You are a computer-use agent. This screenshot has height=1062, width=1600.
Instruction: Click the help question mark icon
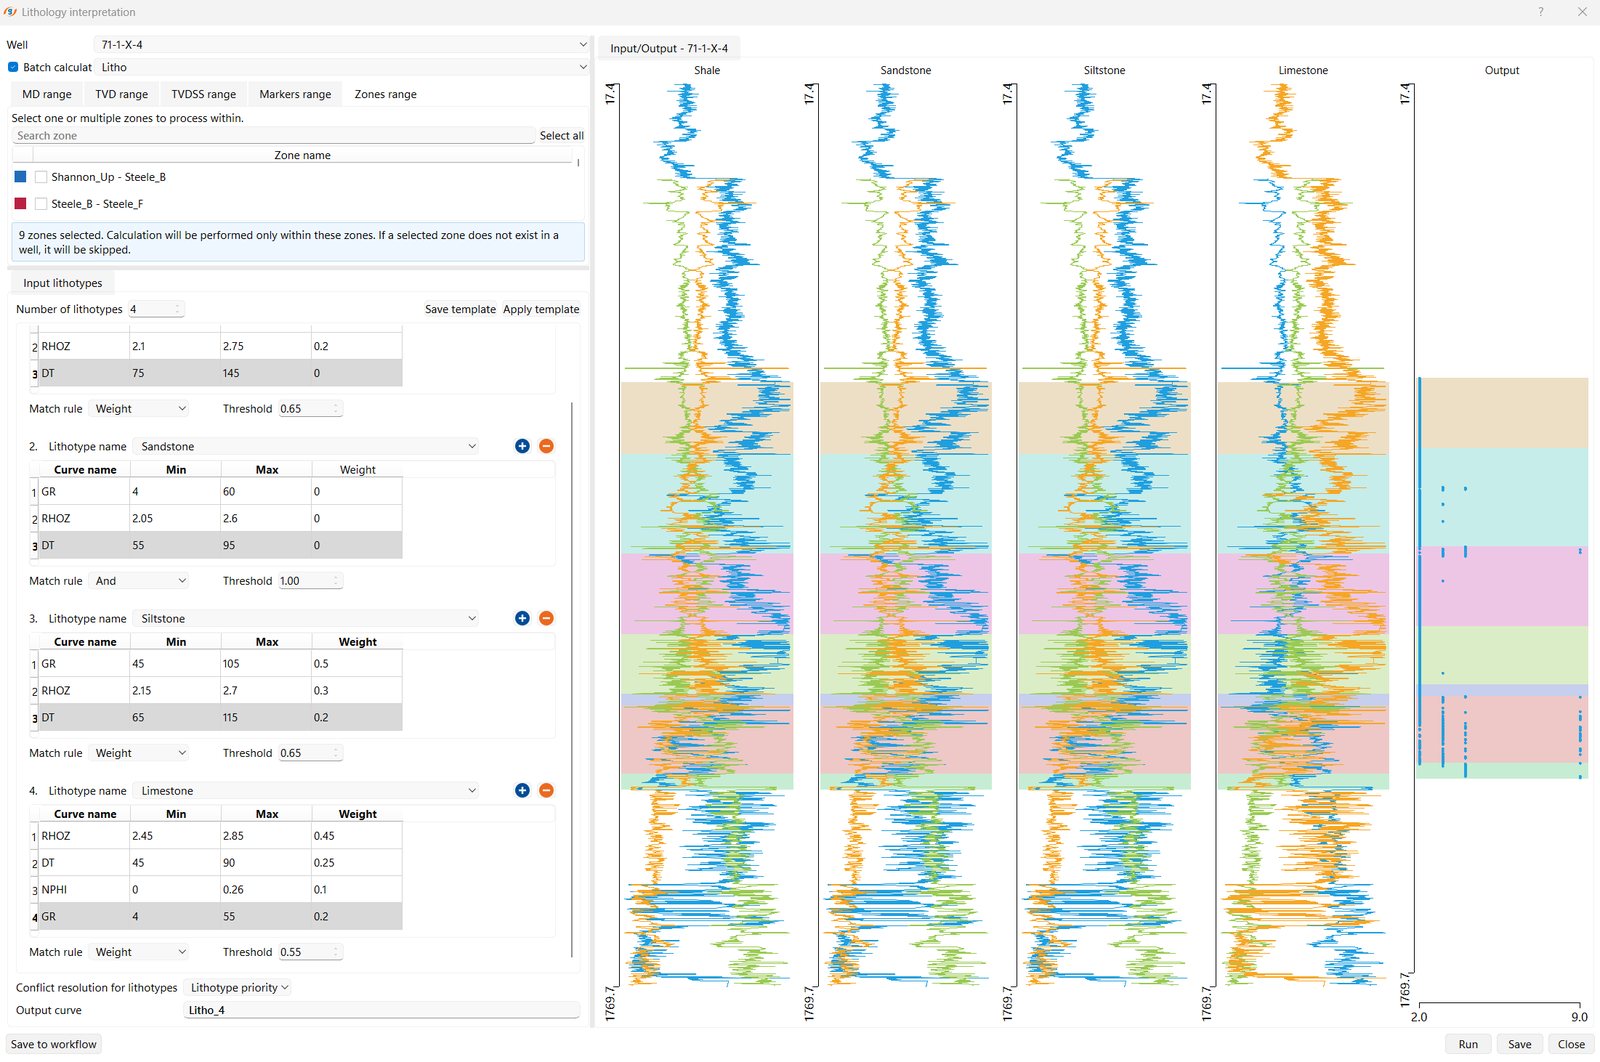[1540, 12]
